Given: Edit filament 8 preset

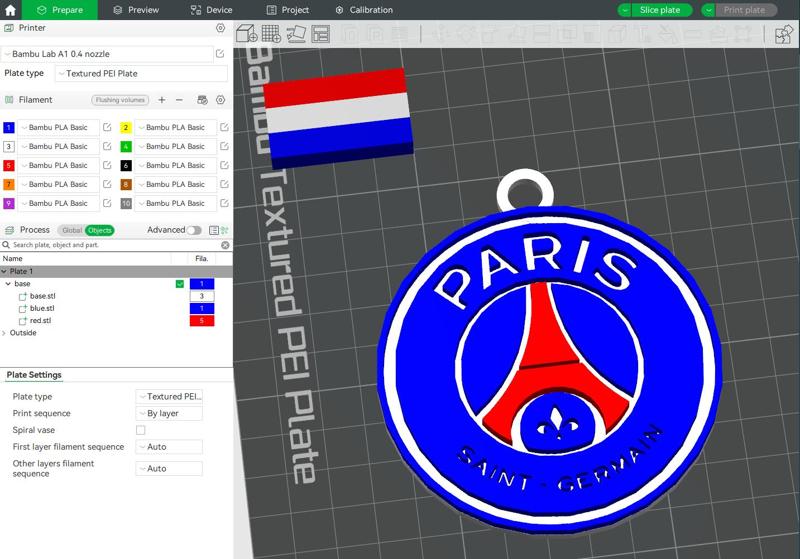Looking at the screenshot, I should coord(224,184).
